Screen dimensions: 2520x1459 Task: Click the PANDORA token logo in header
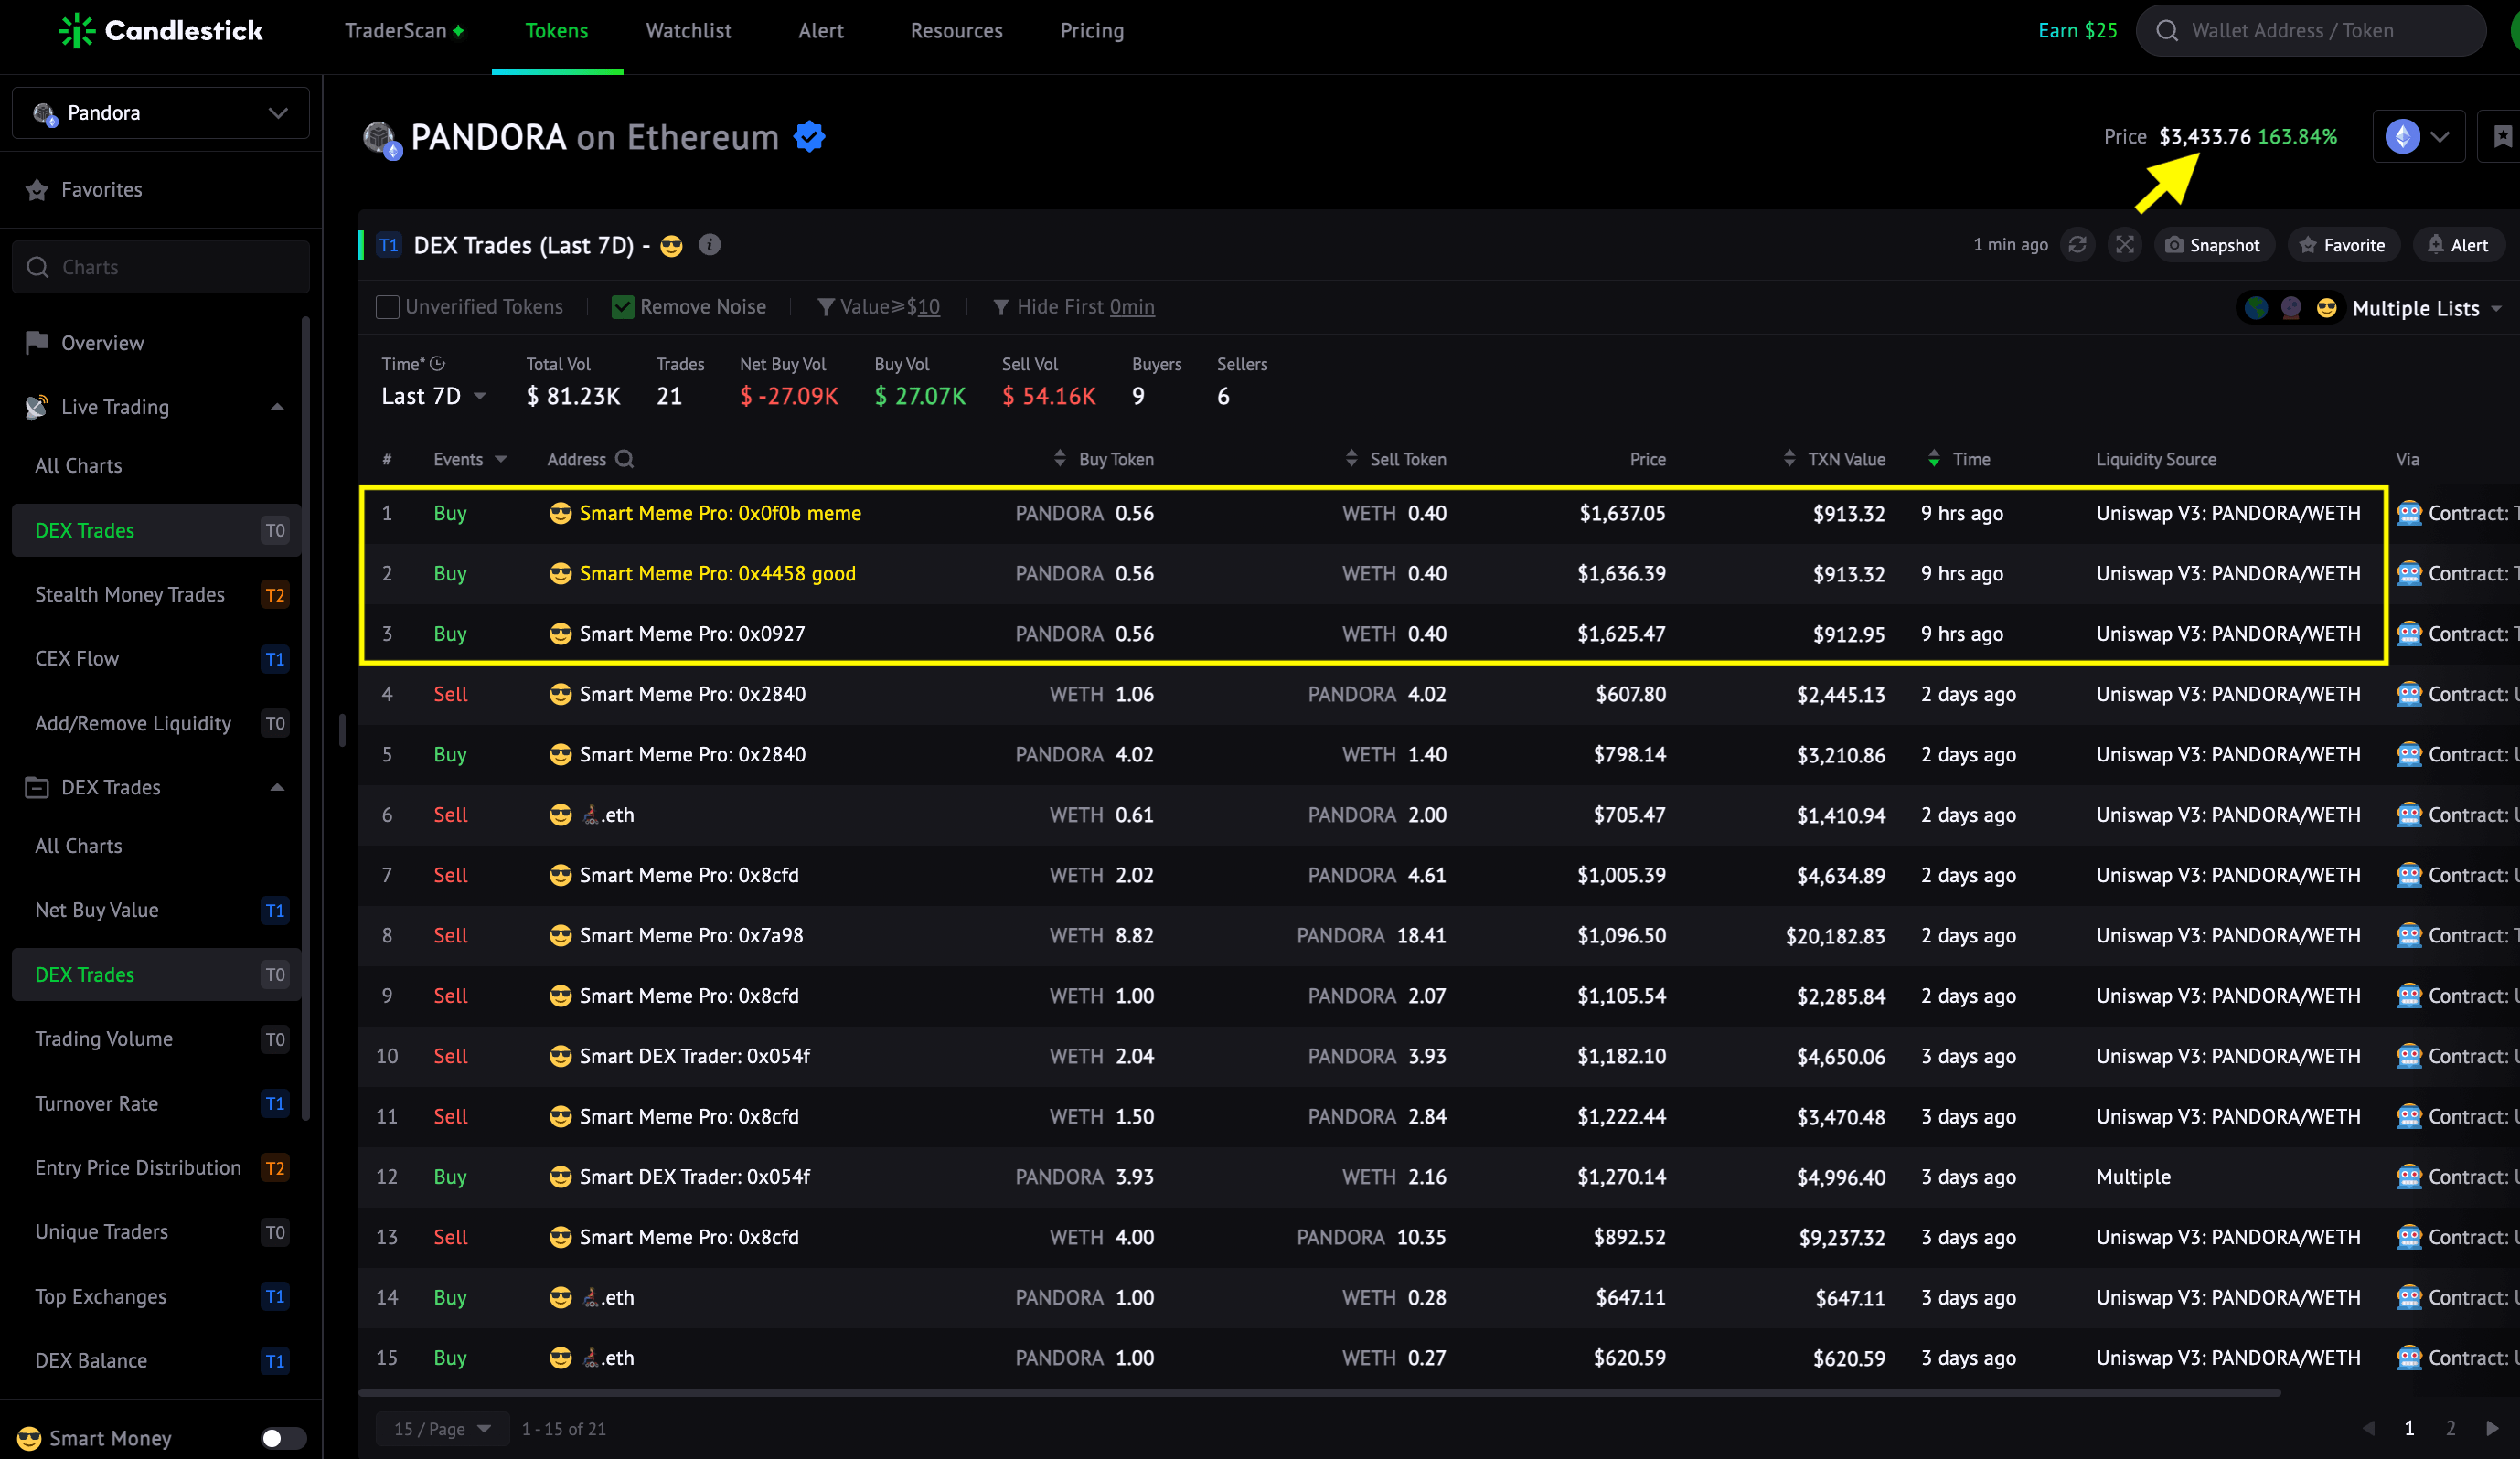tap(382, 138)
